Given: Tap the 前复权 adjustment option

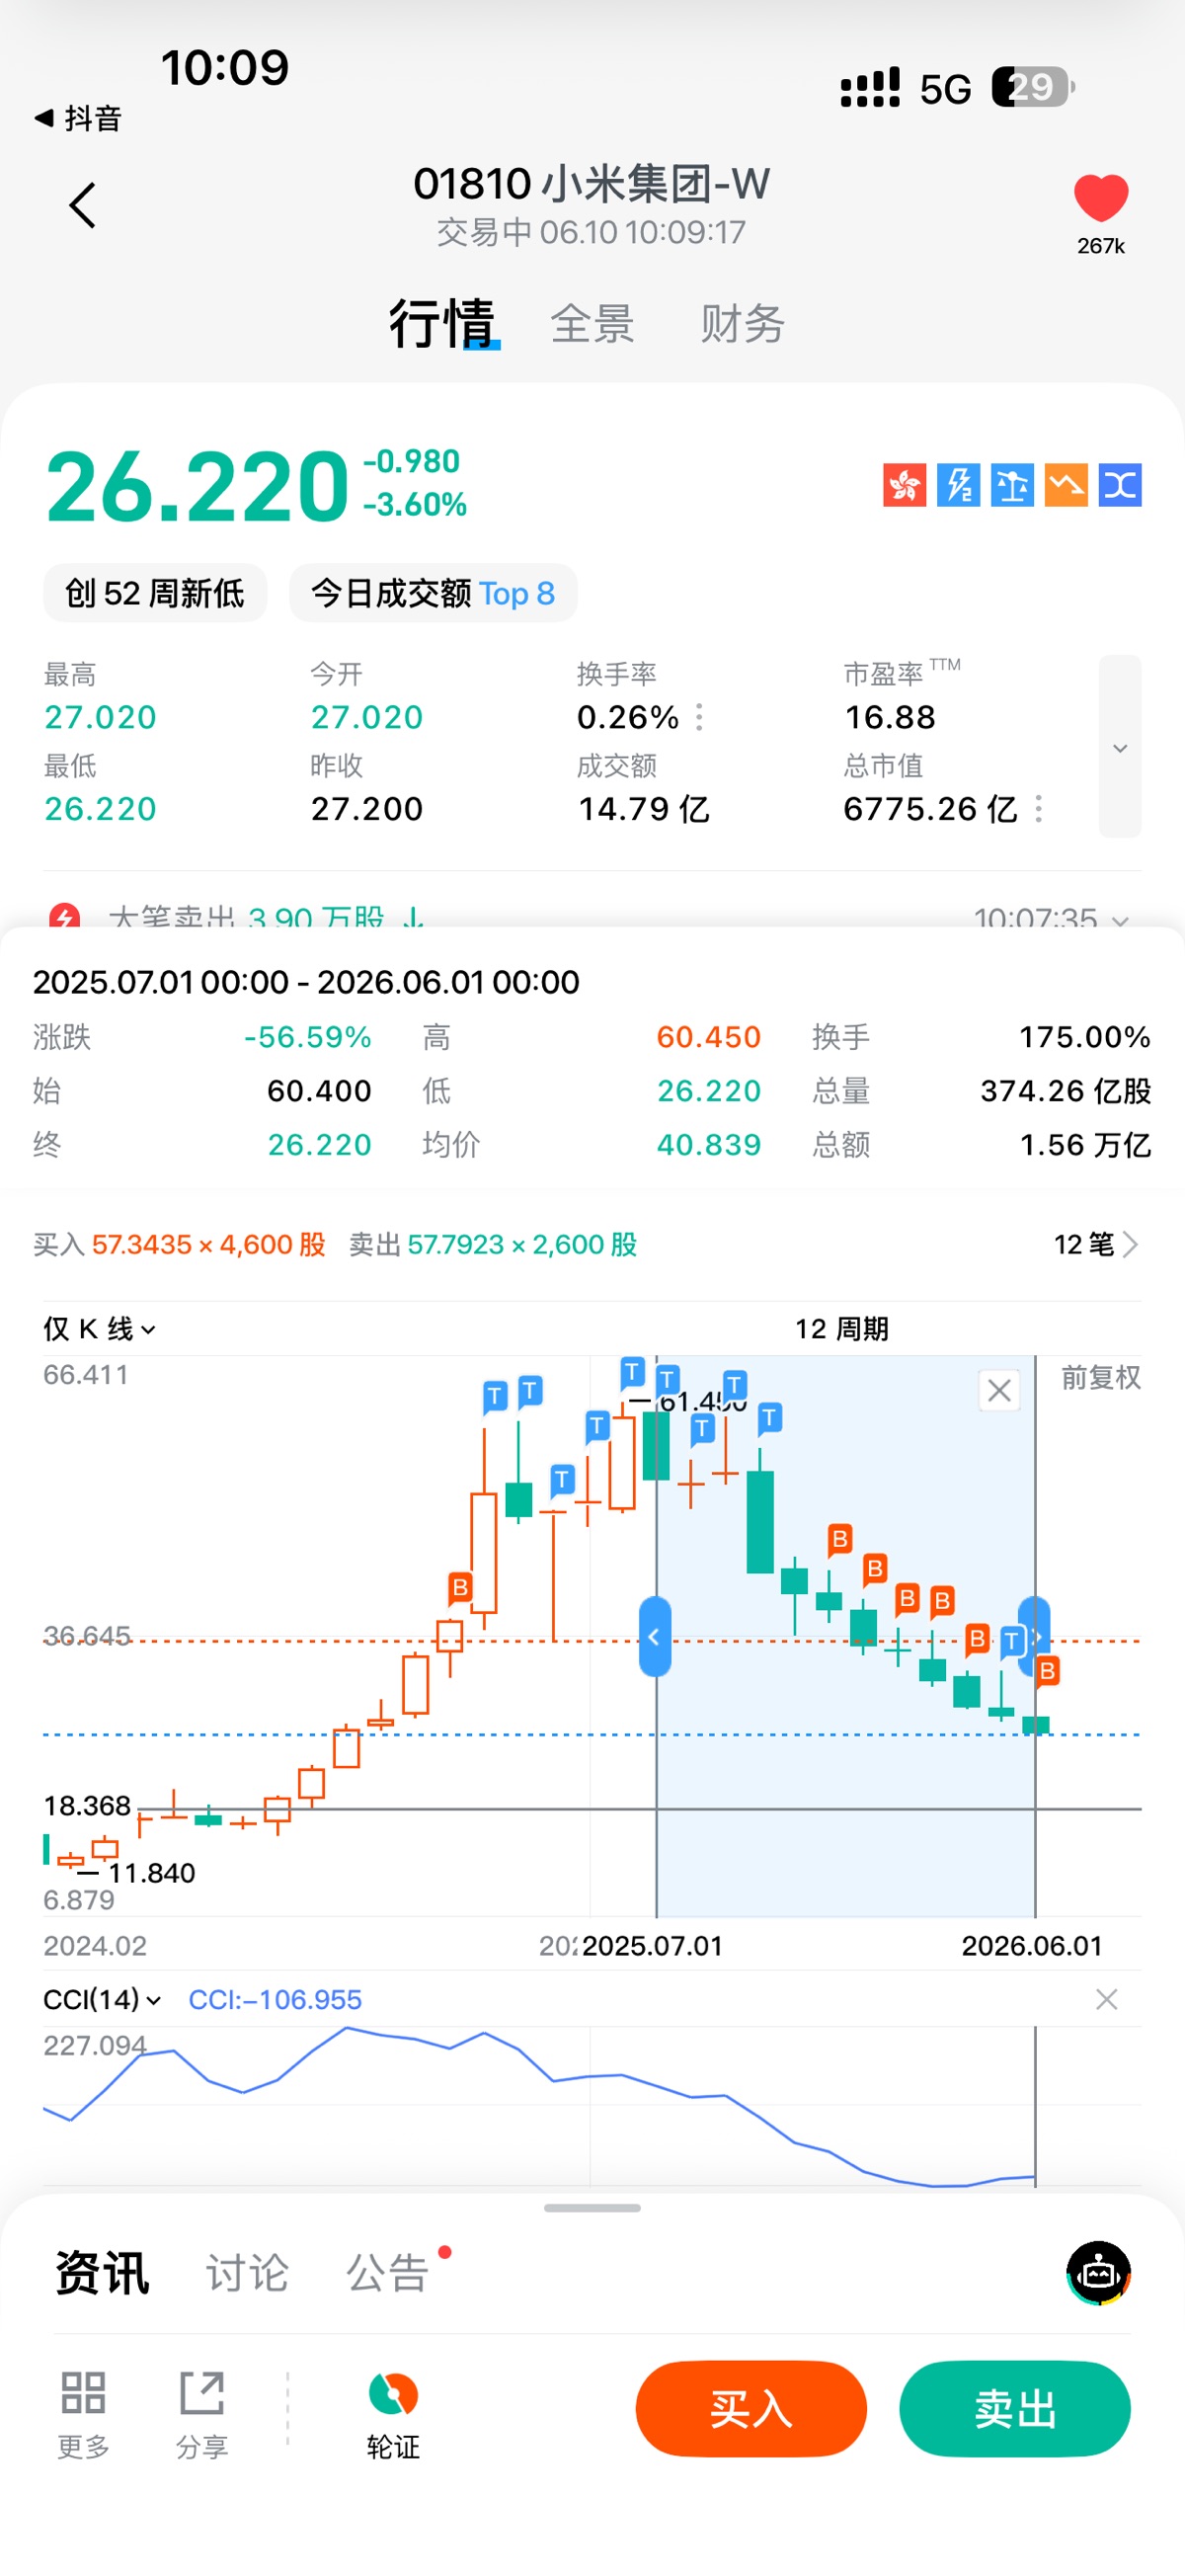Looking at the screenshot, I should (1100, 1377).
